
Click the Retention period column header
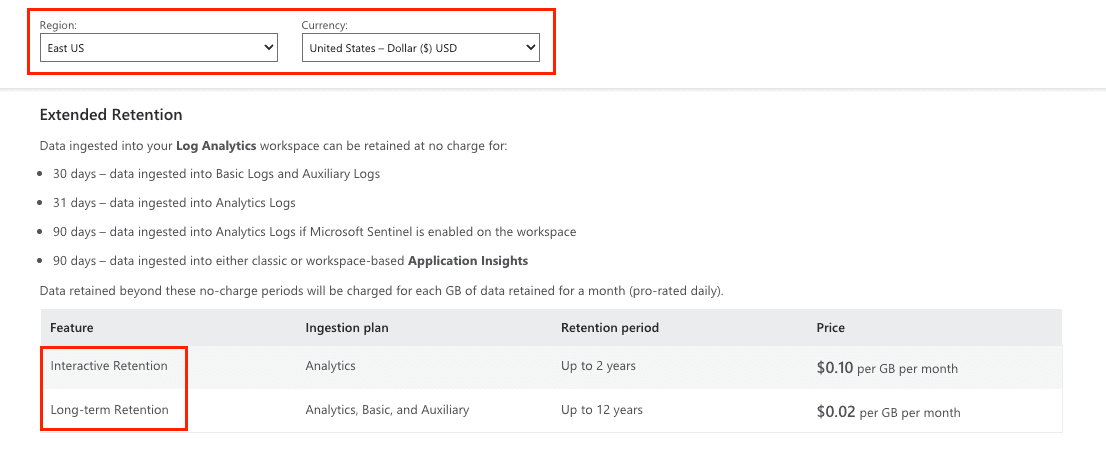click(x=610, y=328)
